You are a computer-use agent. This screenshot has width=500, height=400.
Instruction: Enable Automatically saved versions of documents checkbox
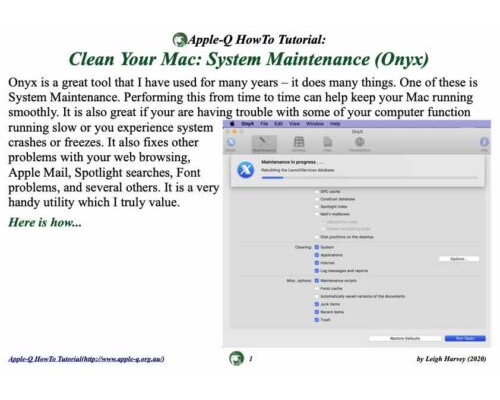[x=317, y=296]
